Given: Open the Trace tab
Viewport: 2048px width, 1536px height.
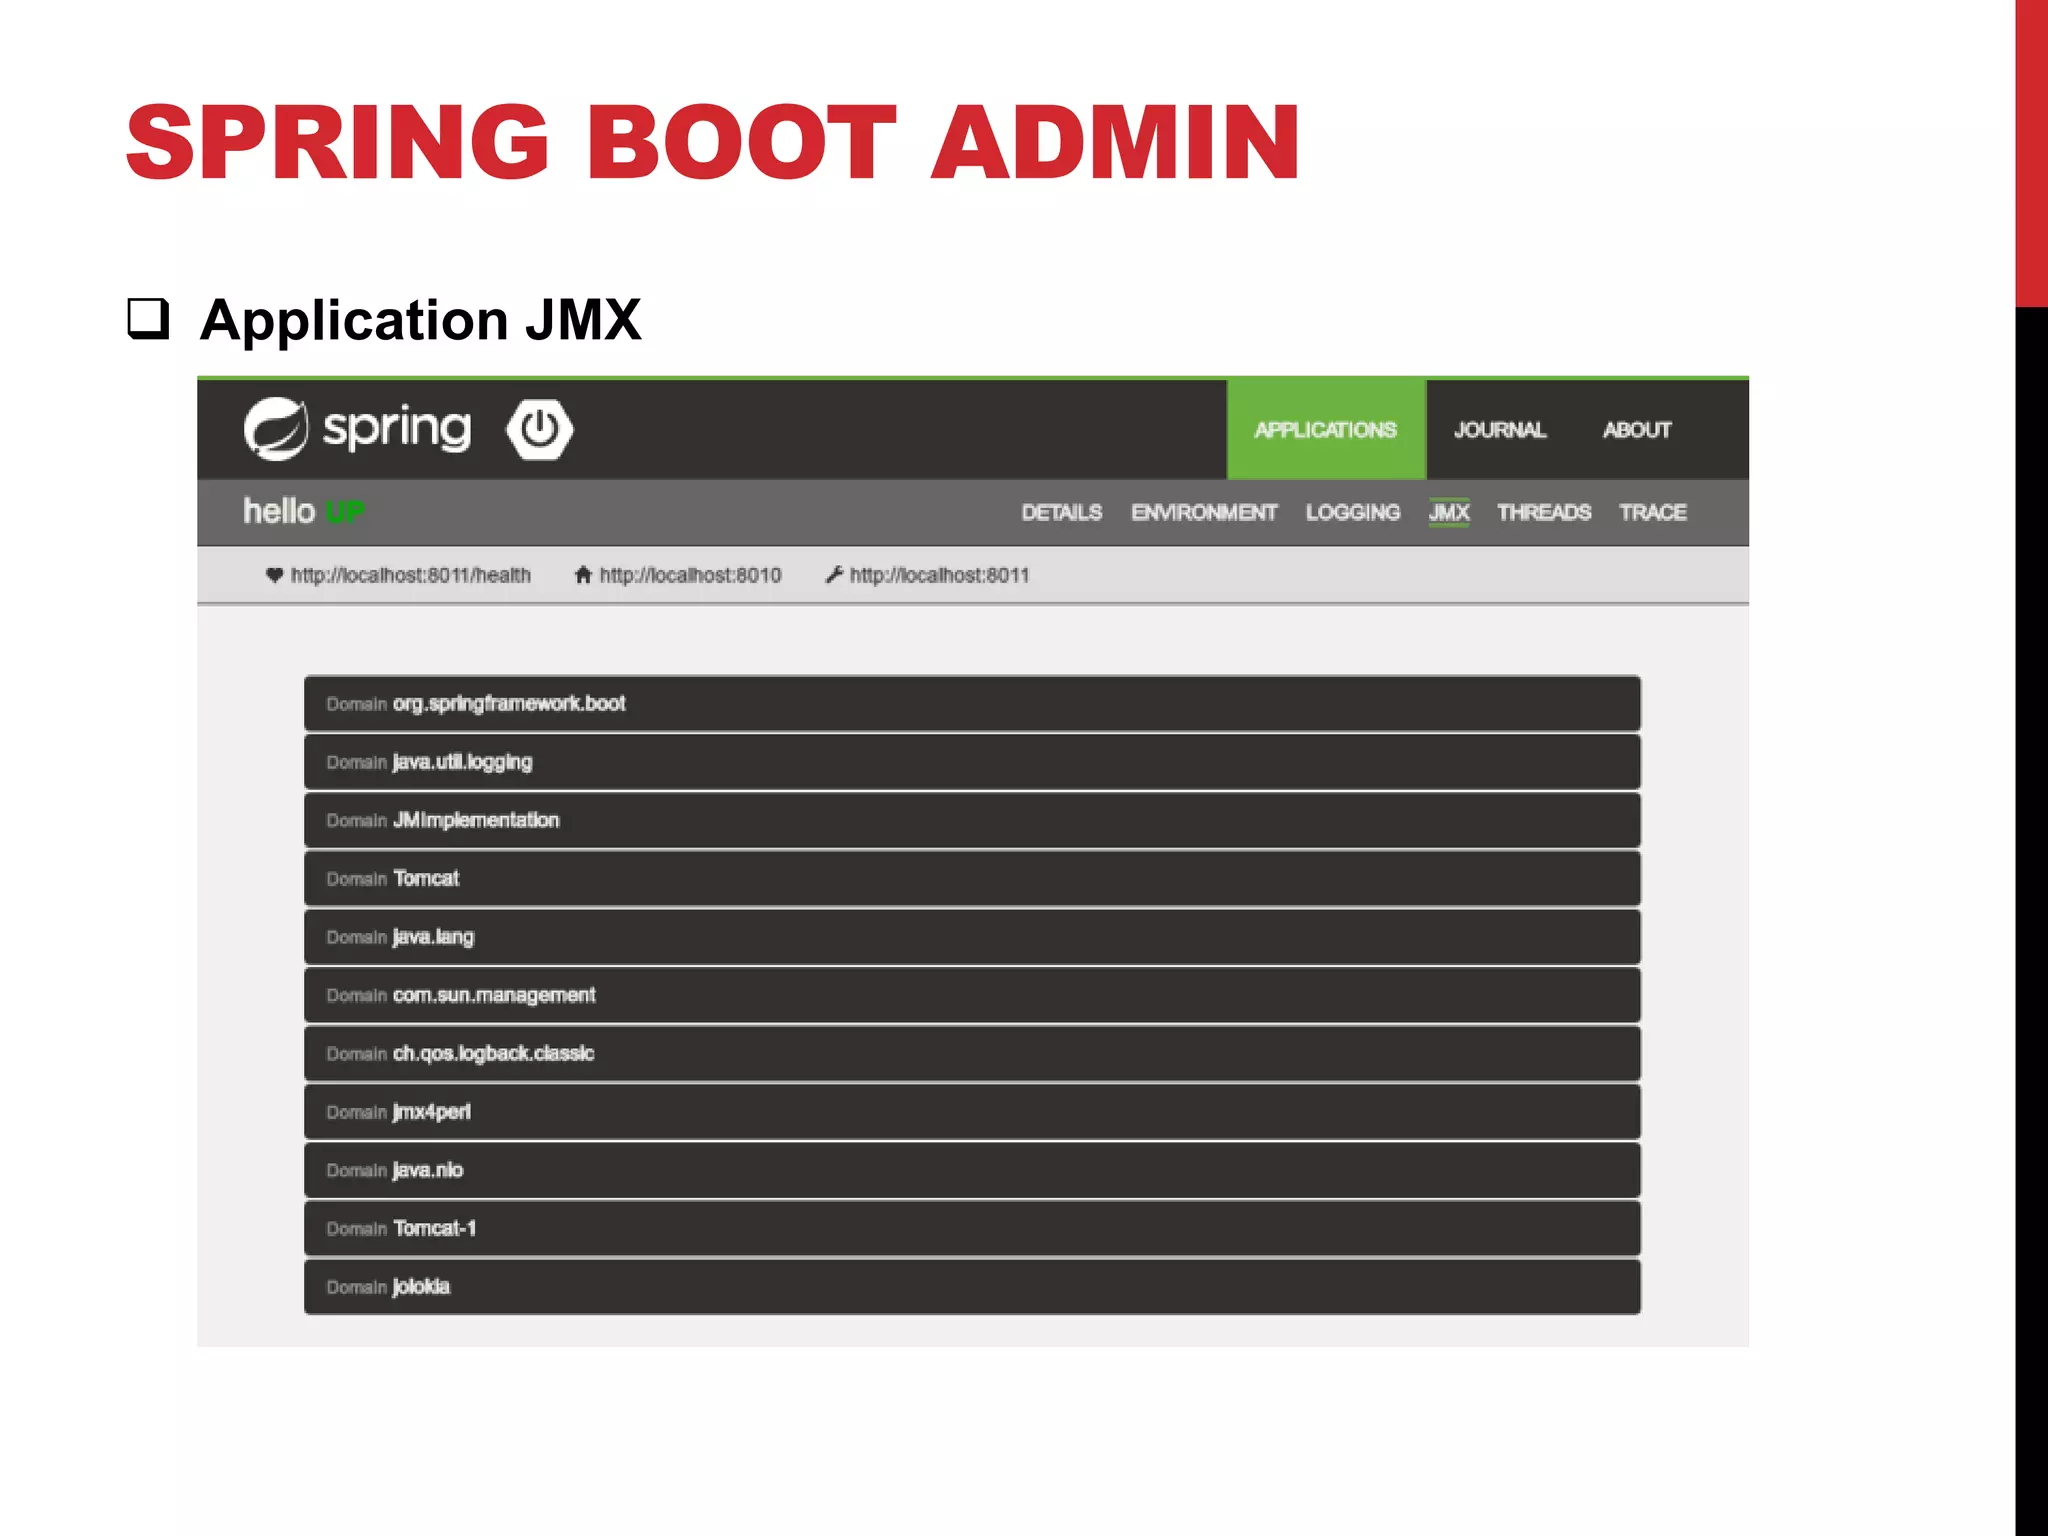Looking at the screenshot, I should click(x=1652, y=512).
